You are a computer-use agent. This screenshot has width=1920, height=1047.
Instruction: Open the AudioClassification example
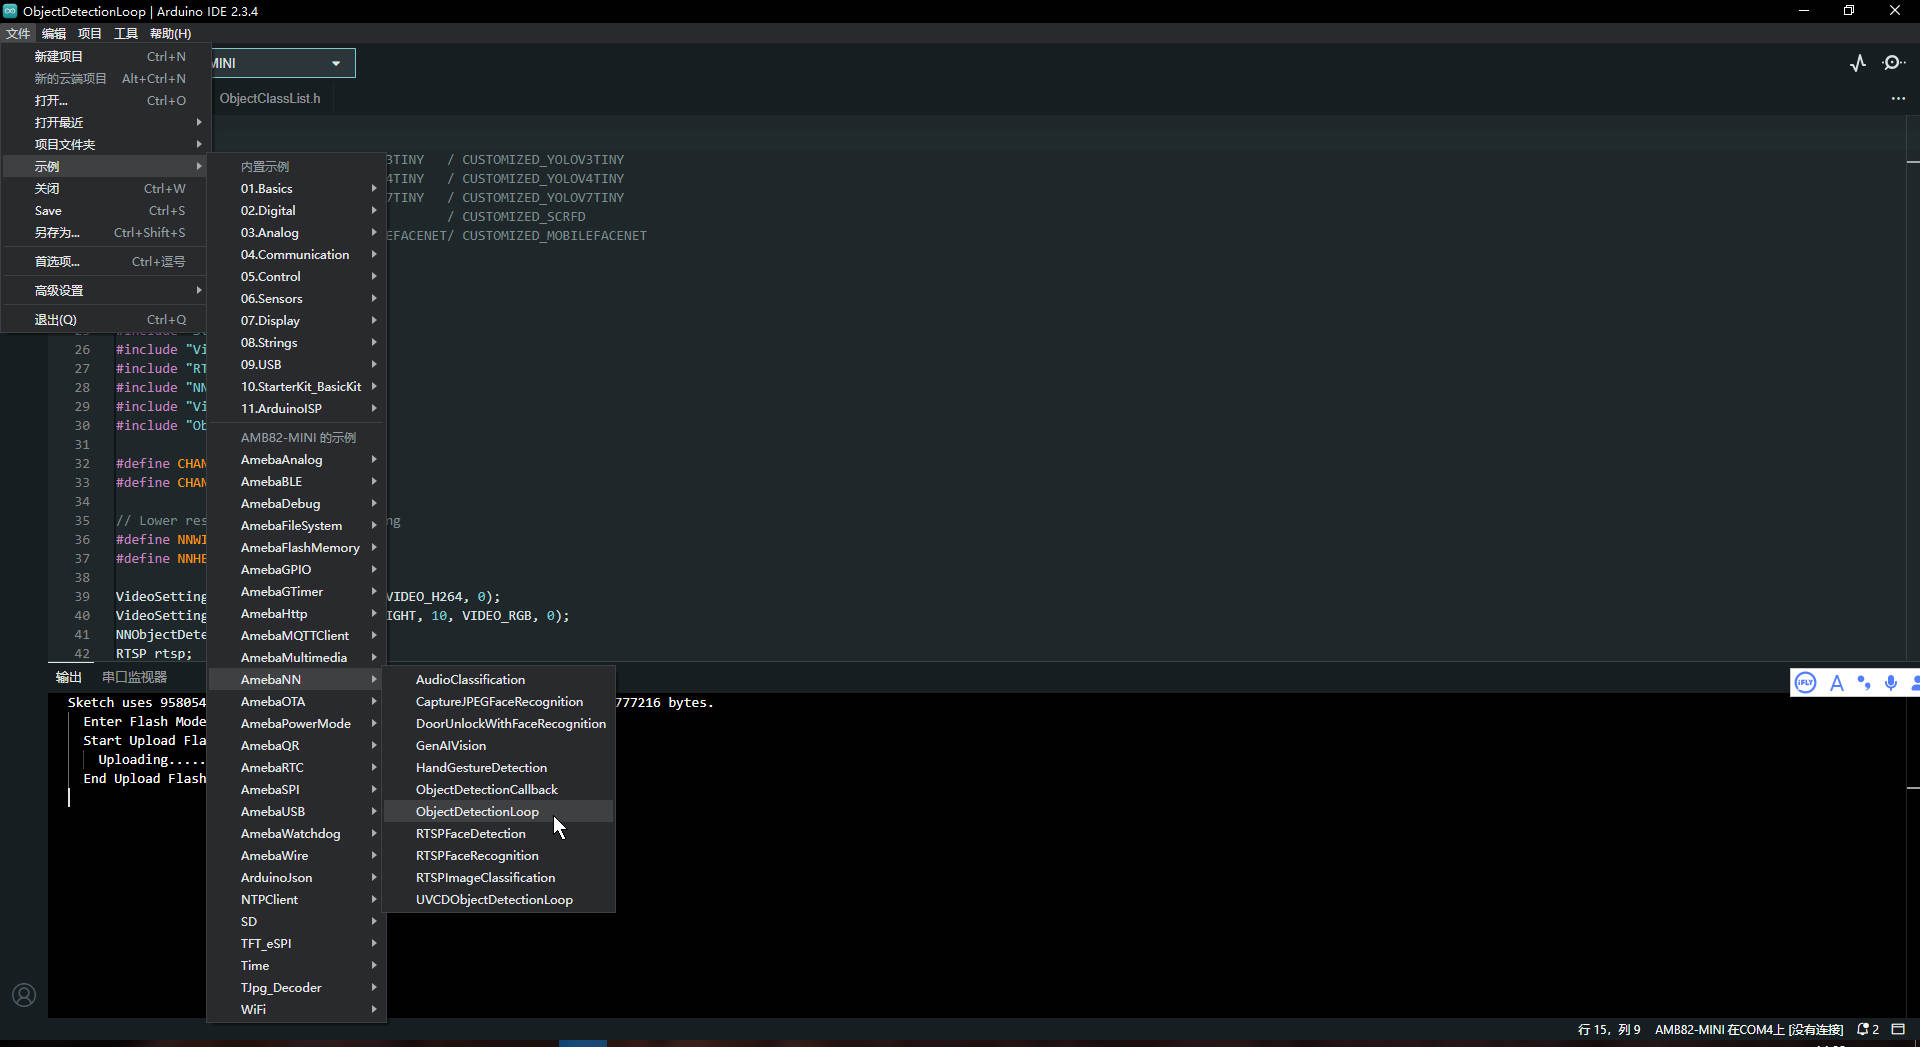(499, 679)
